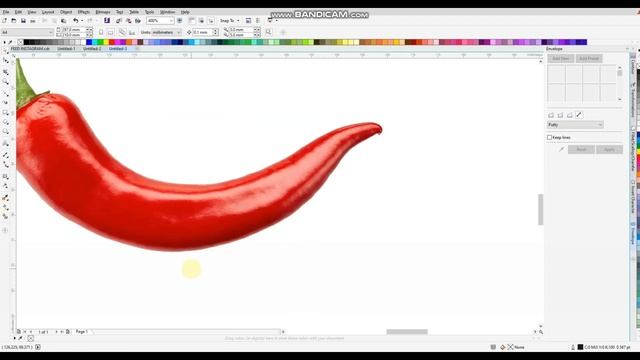Screen dimensions: 640x360
Task: Select the Connector tool in the toolbox
Action: pos(6,164)
